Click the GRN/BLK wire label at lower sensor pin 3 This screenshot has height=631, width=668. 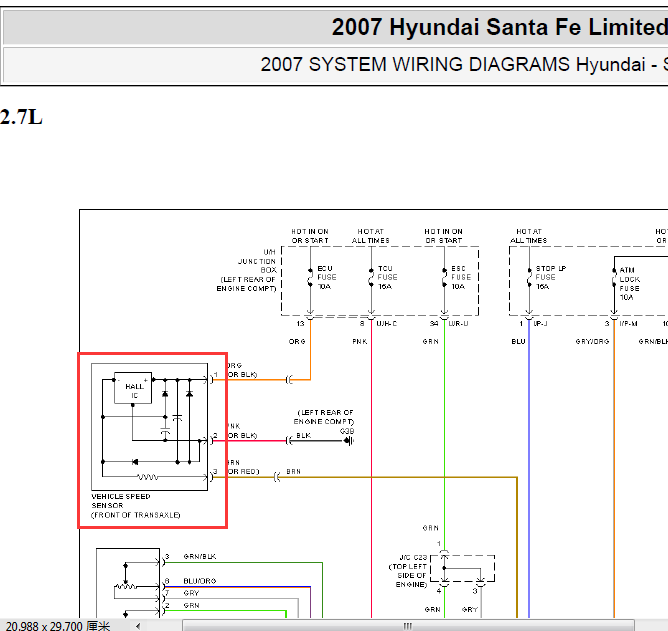point(199,556)
